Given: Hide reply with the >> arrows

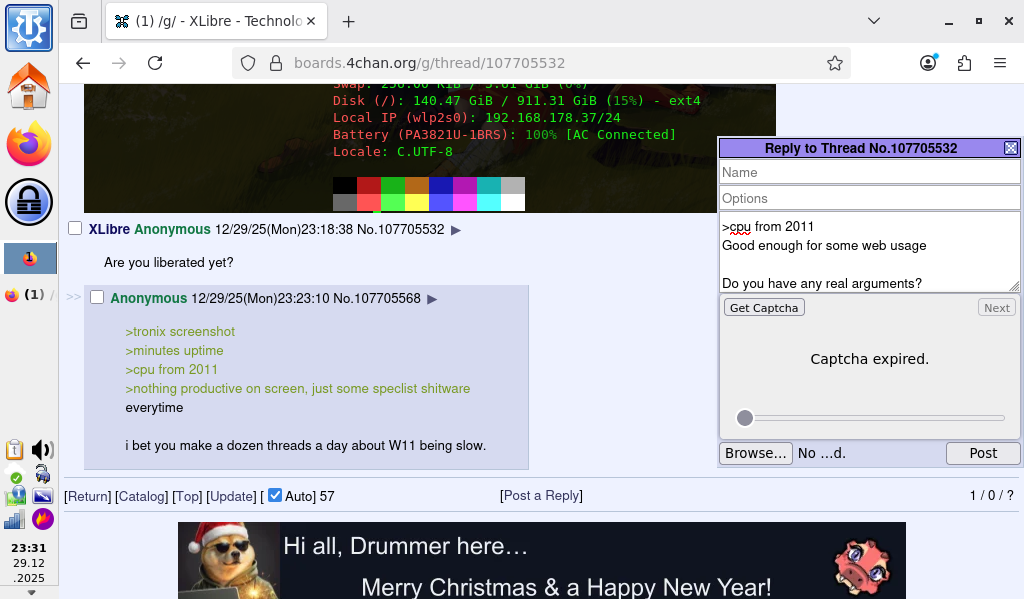Looking at the screenshot, I should [73, 297].
